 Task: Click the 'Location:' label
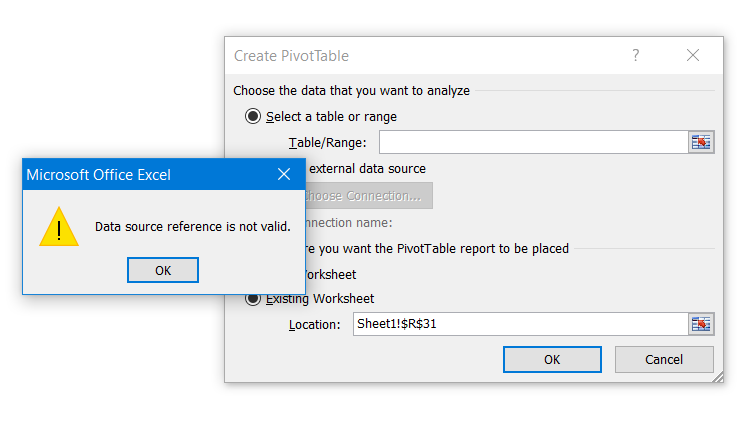(315, 325)
